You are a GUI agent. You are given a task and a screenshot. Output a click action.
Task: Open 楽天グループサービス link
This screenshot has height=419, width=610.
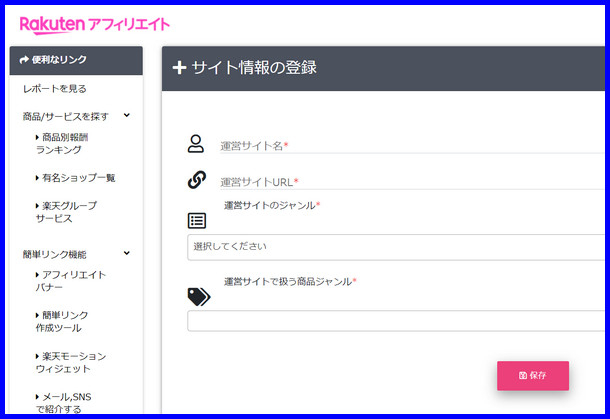[66, 212]
